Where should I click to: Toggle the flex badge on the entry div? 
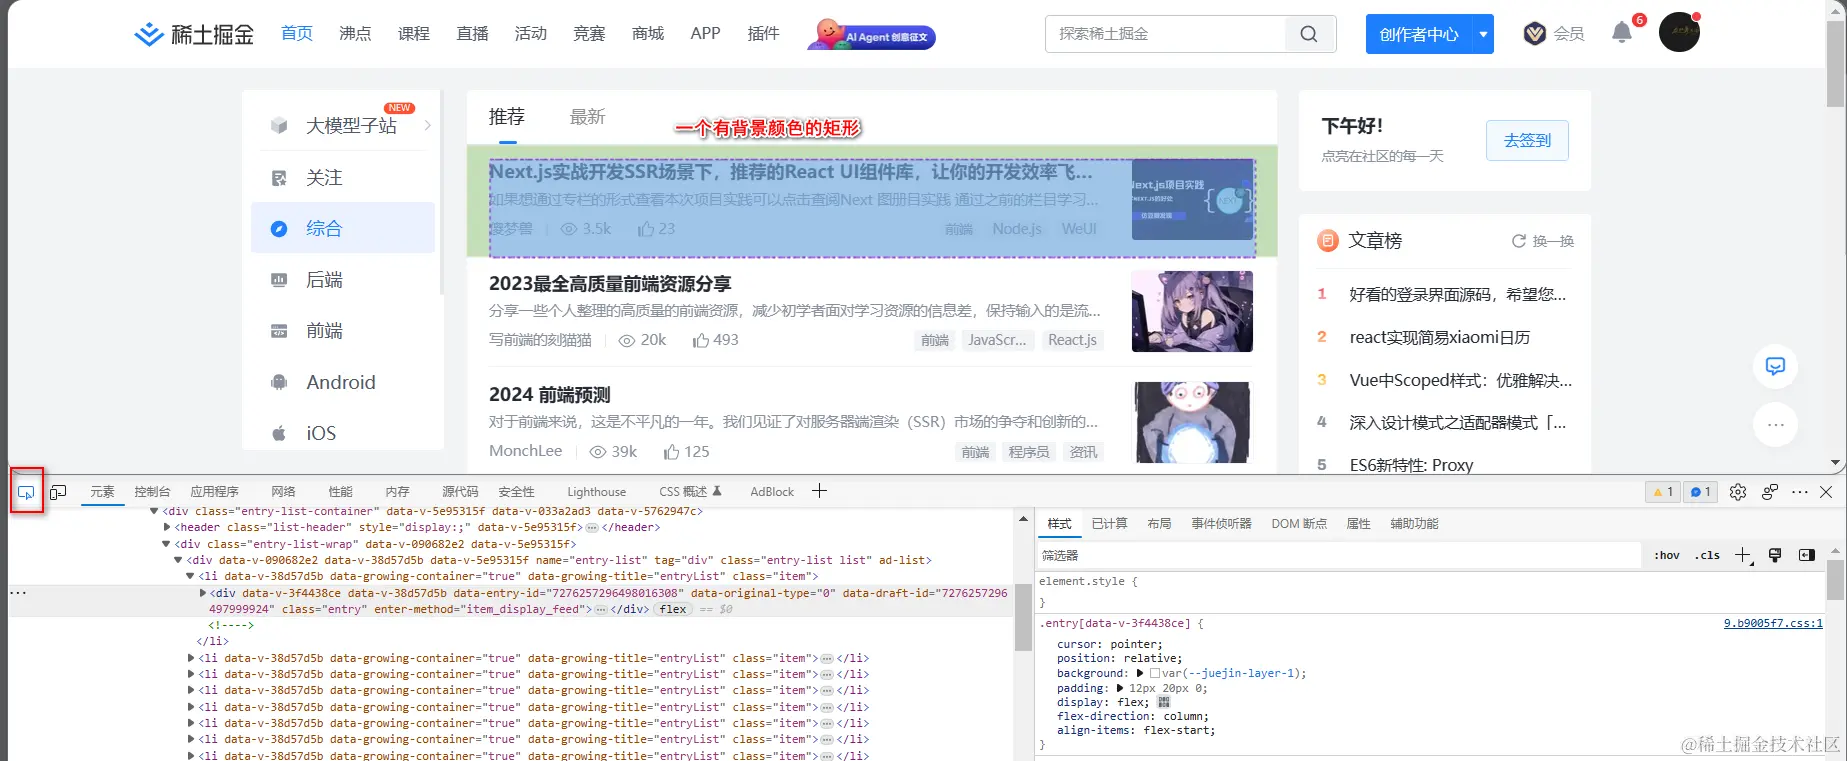pyautogui.click(x=673, y=609)
